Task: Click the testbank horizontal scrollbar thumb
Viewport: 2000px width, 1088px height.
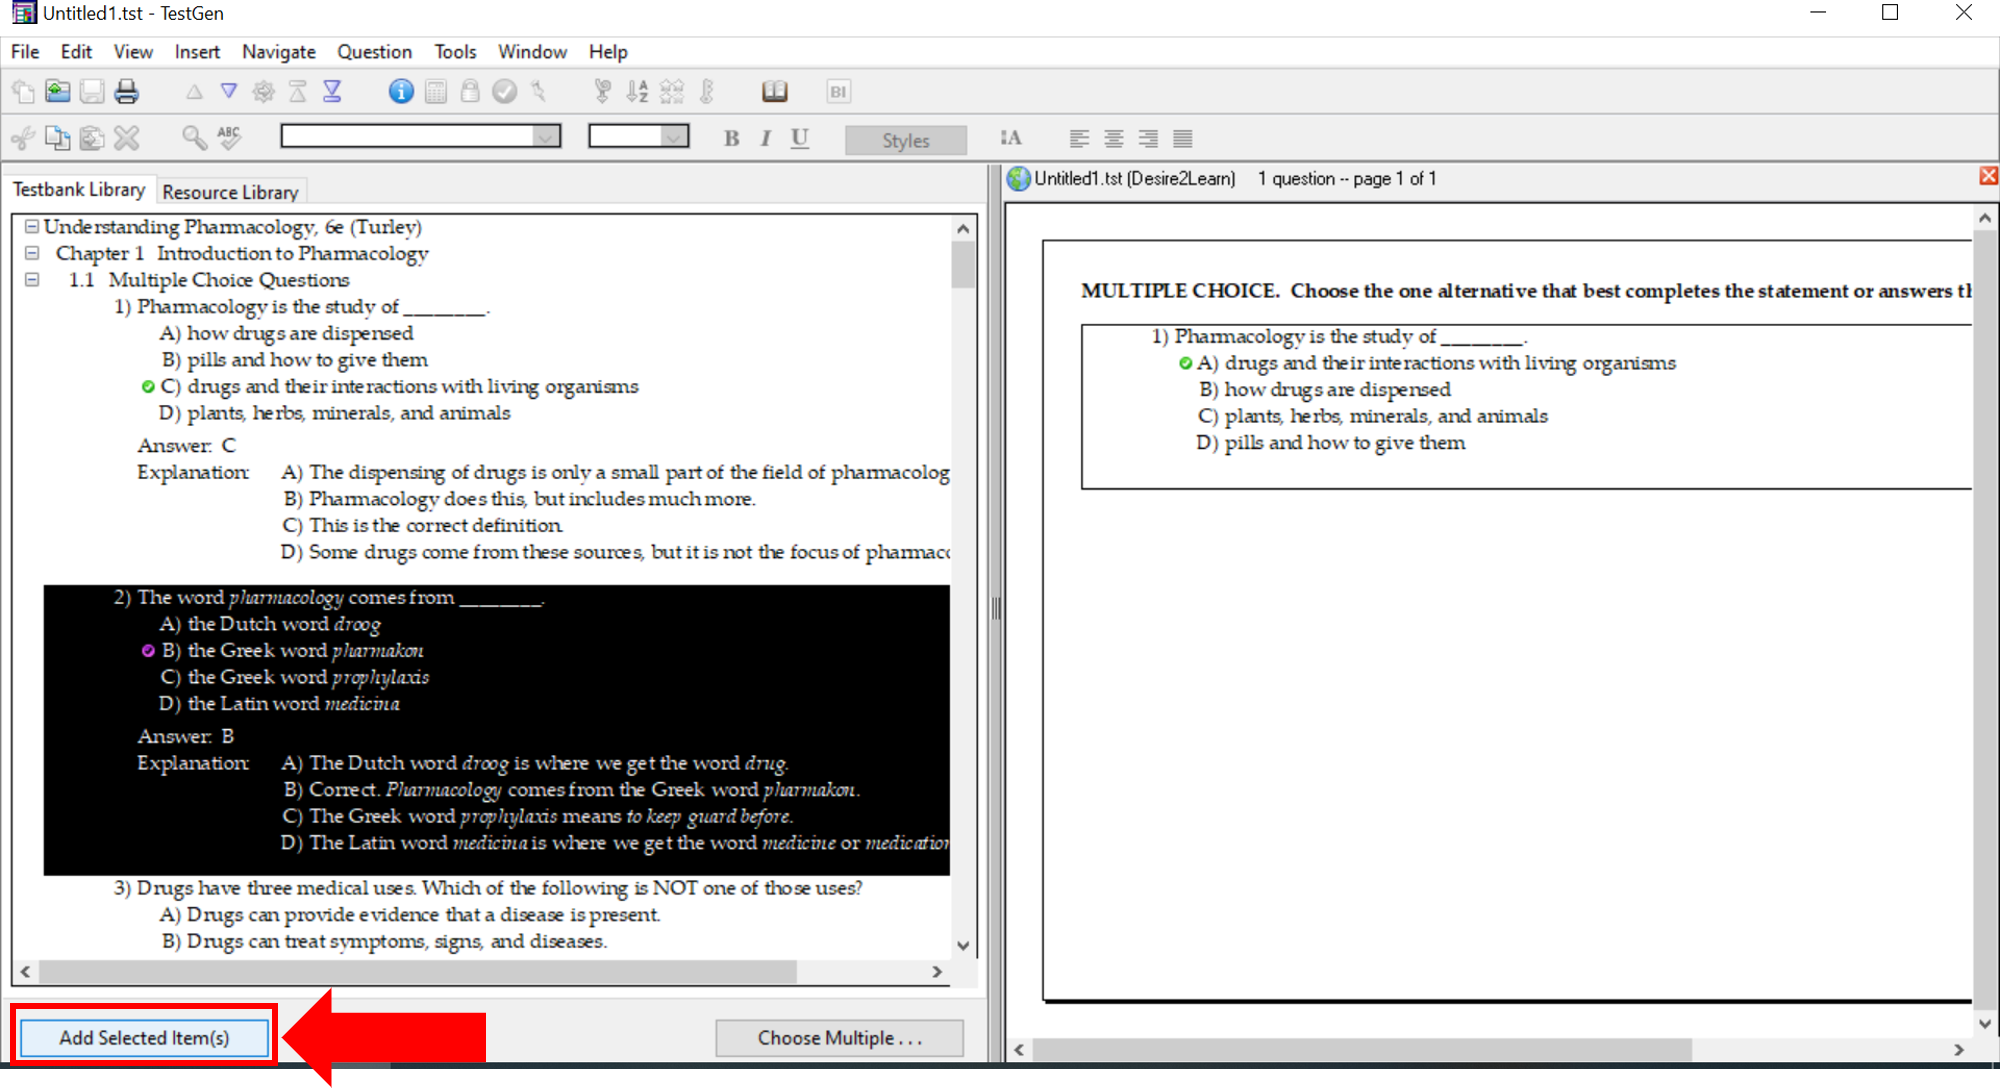Action: tap(416, 971)
